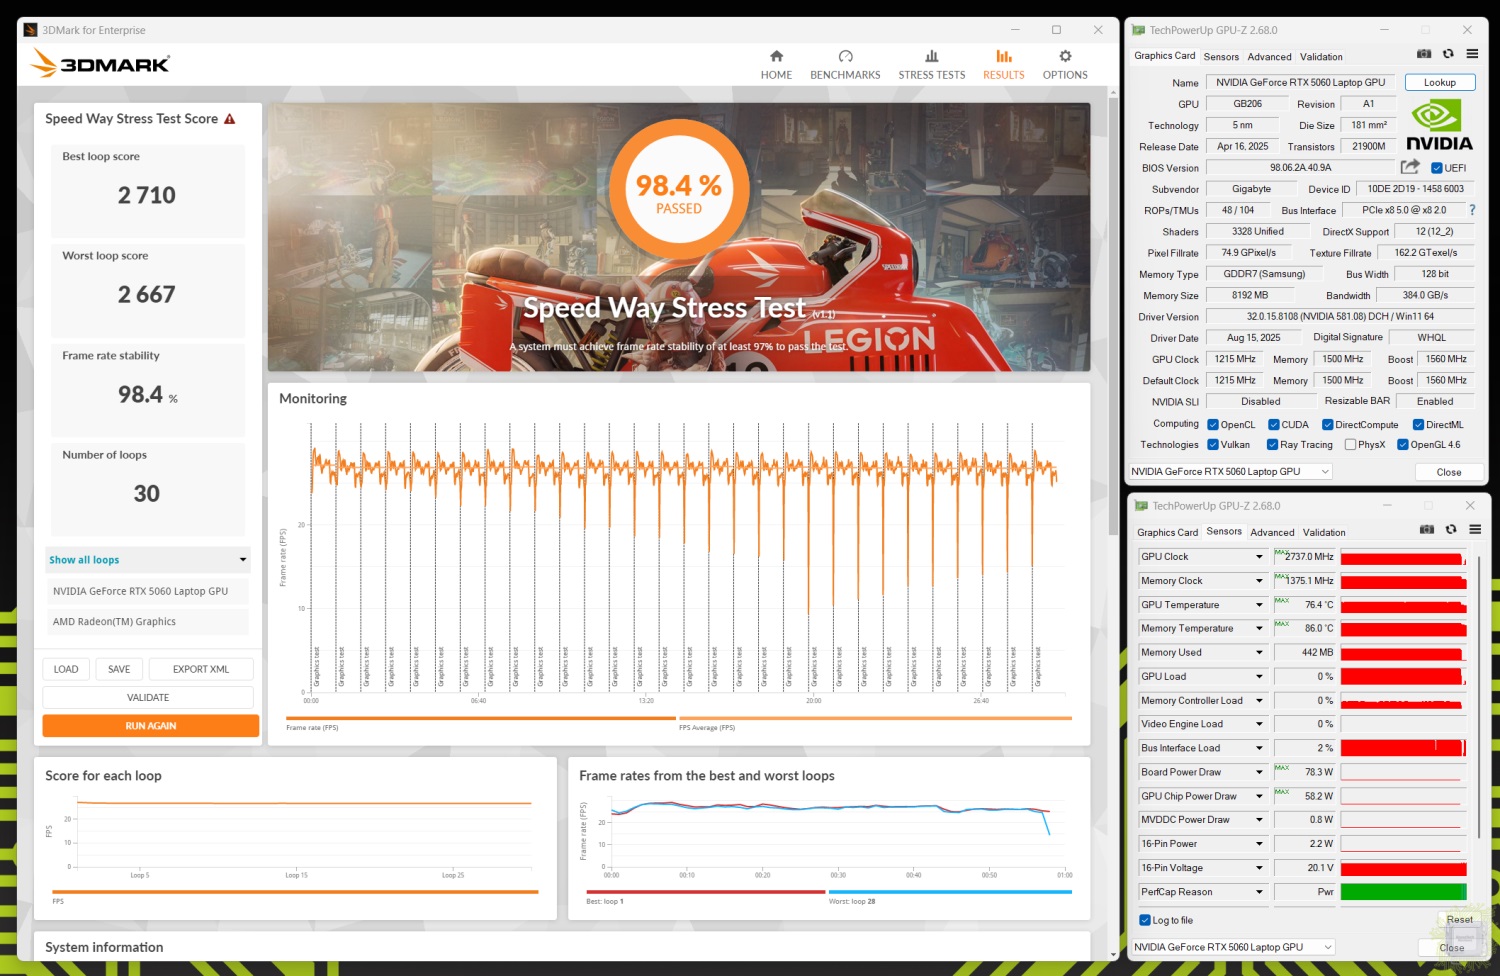Open the Board Power Draw sensor dropdown arrow
Image resolution: width=1500 pixels, height=976 pixels.
[x=1259, y=772]
